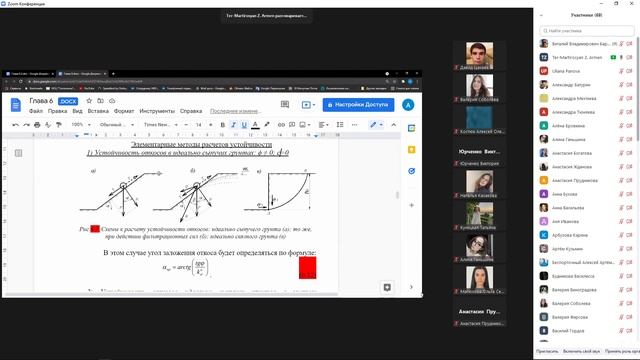Toggle camera icon for Анна Буcова
Image resolution: width=640 pixels, height=360 pixels.
(629, 194)
